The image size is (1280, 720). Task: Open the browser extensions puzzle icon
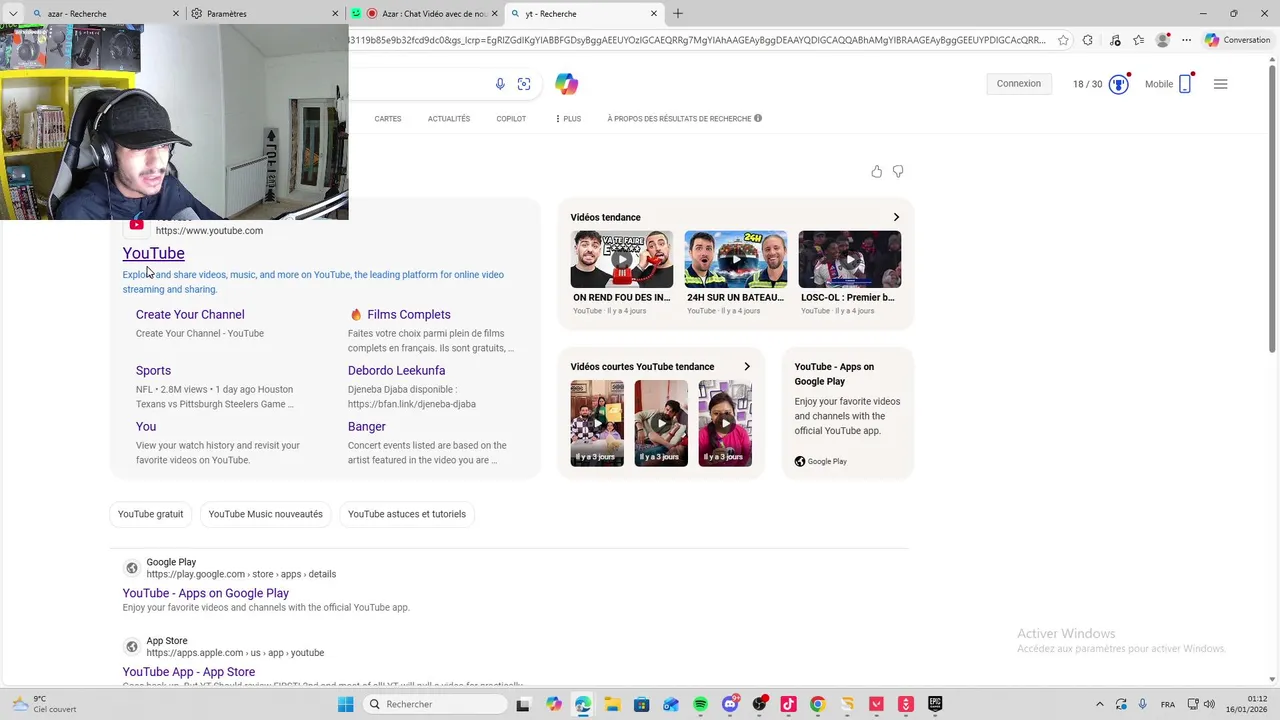(1088, 40)
